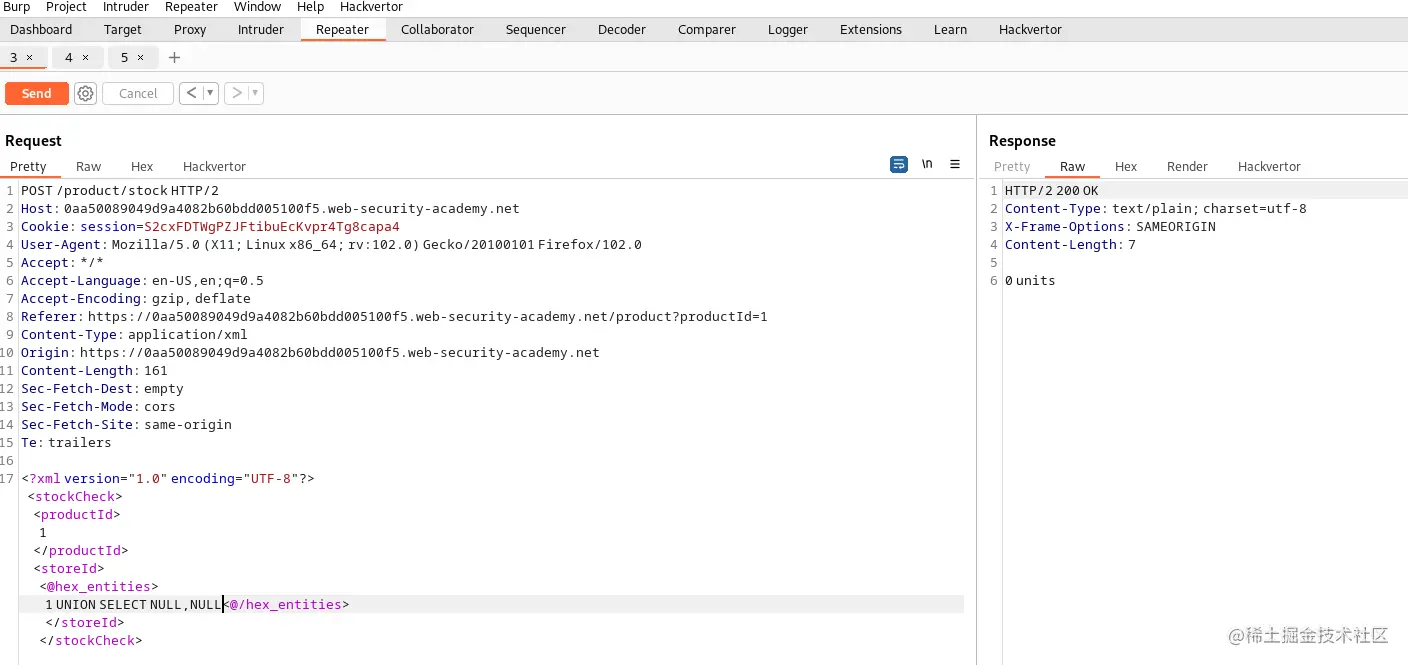
Task: Open the Repeater settings gear icon
Action: click(x=86, y=93)
